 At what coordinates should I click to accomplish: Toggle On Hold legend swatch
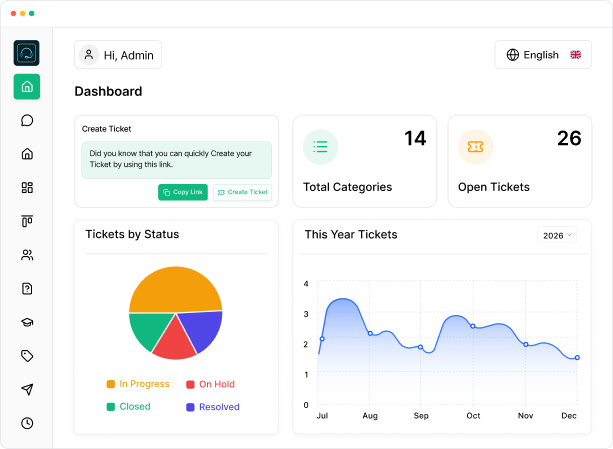[190, 385]
